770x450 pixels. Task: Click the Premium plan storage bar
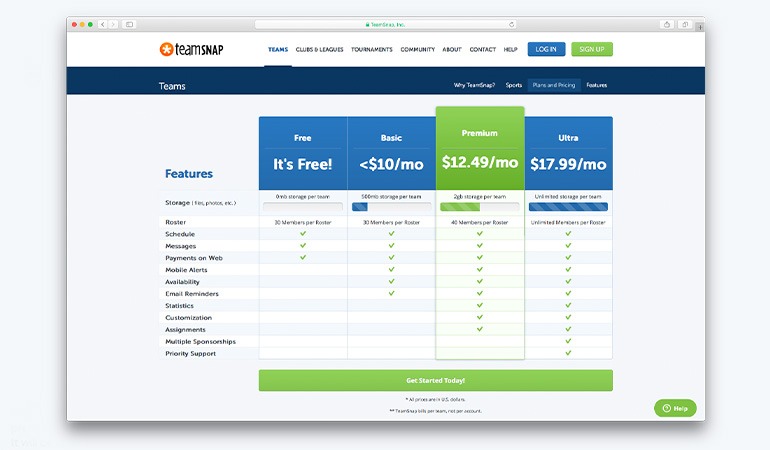(480, 207)
